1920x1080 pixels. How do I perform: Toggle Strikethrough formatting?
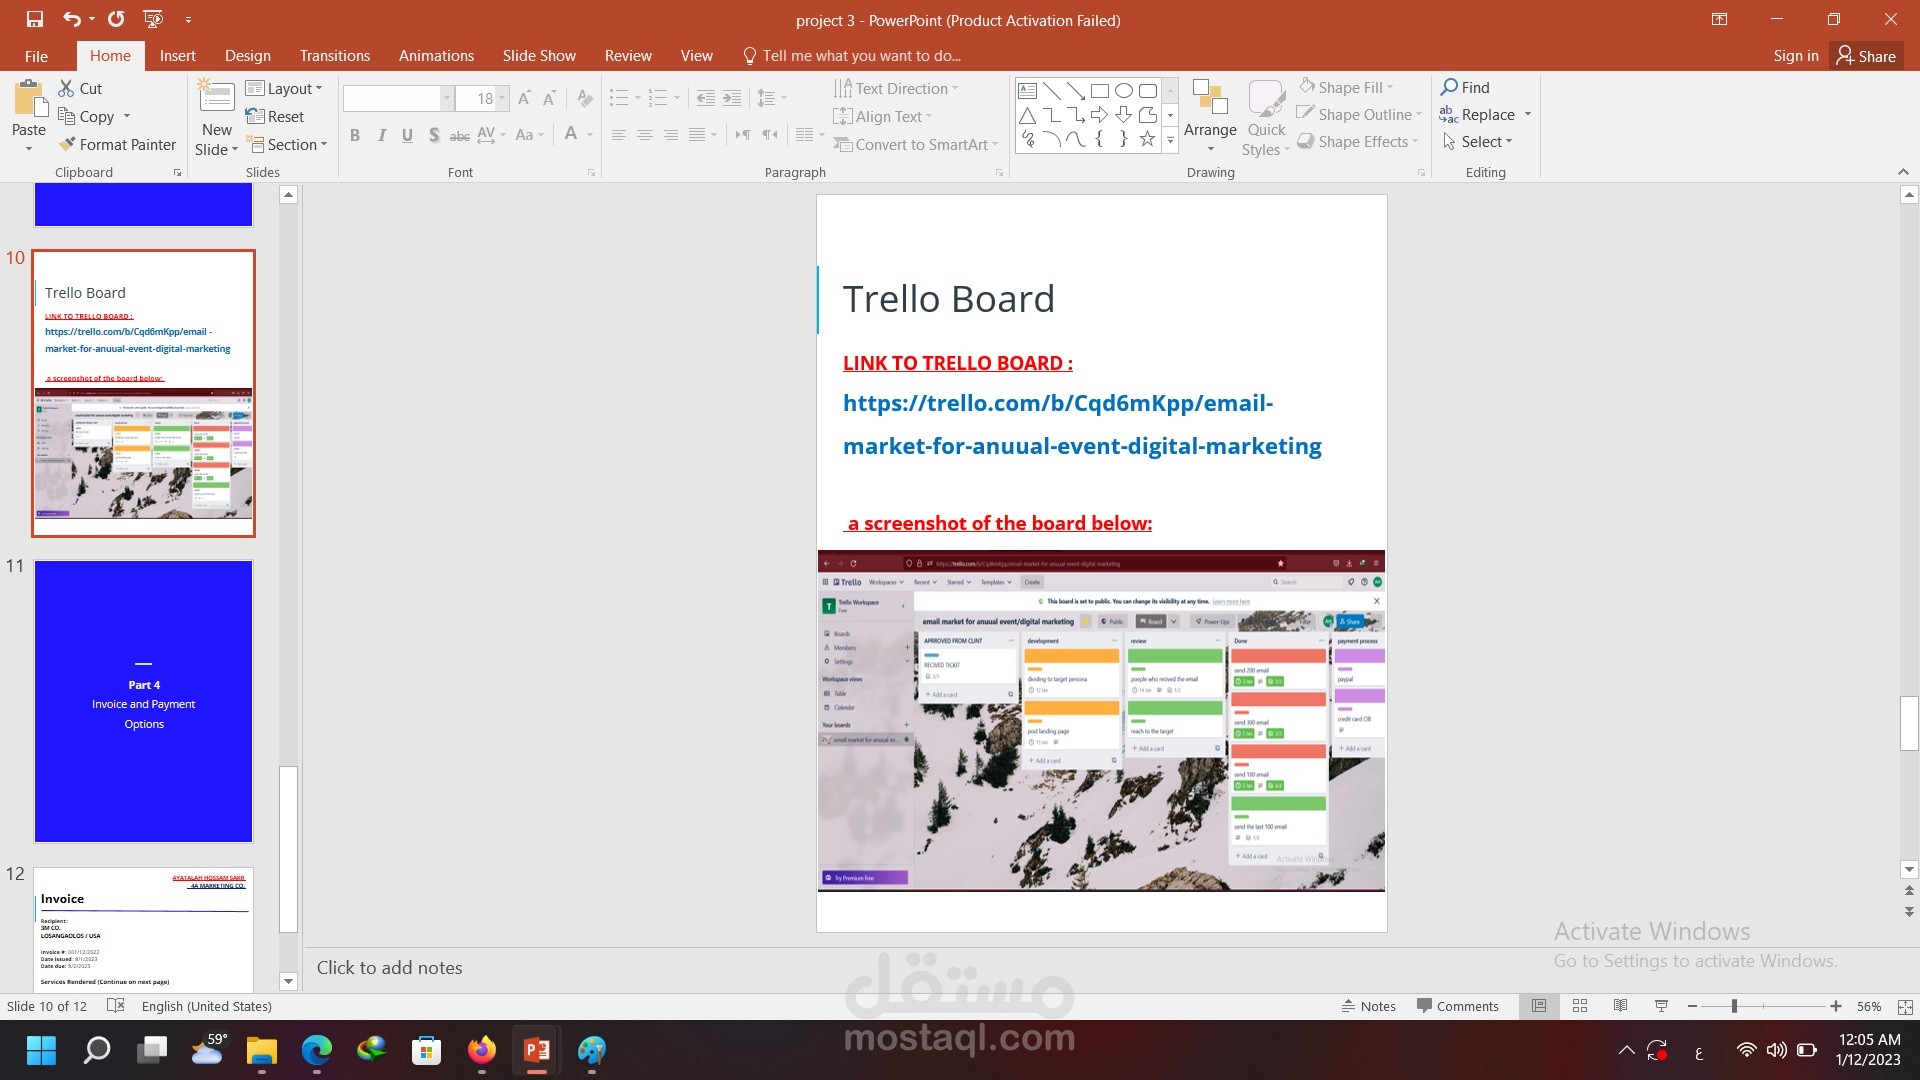coord(459,135)
